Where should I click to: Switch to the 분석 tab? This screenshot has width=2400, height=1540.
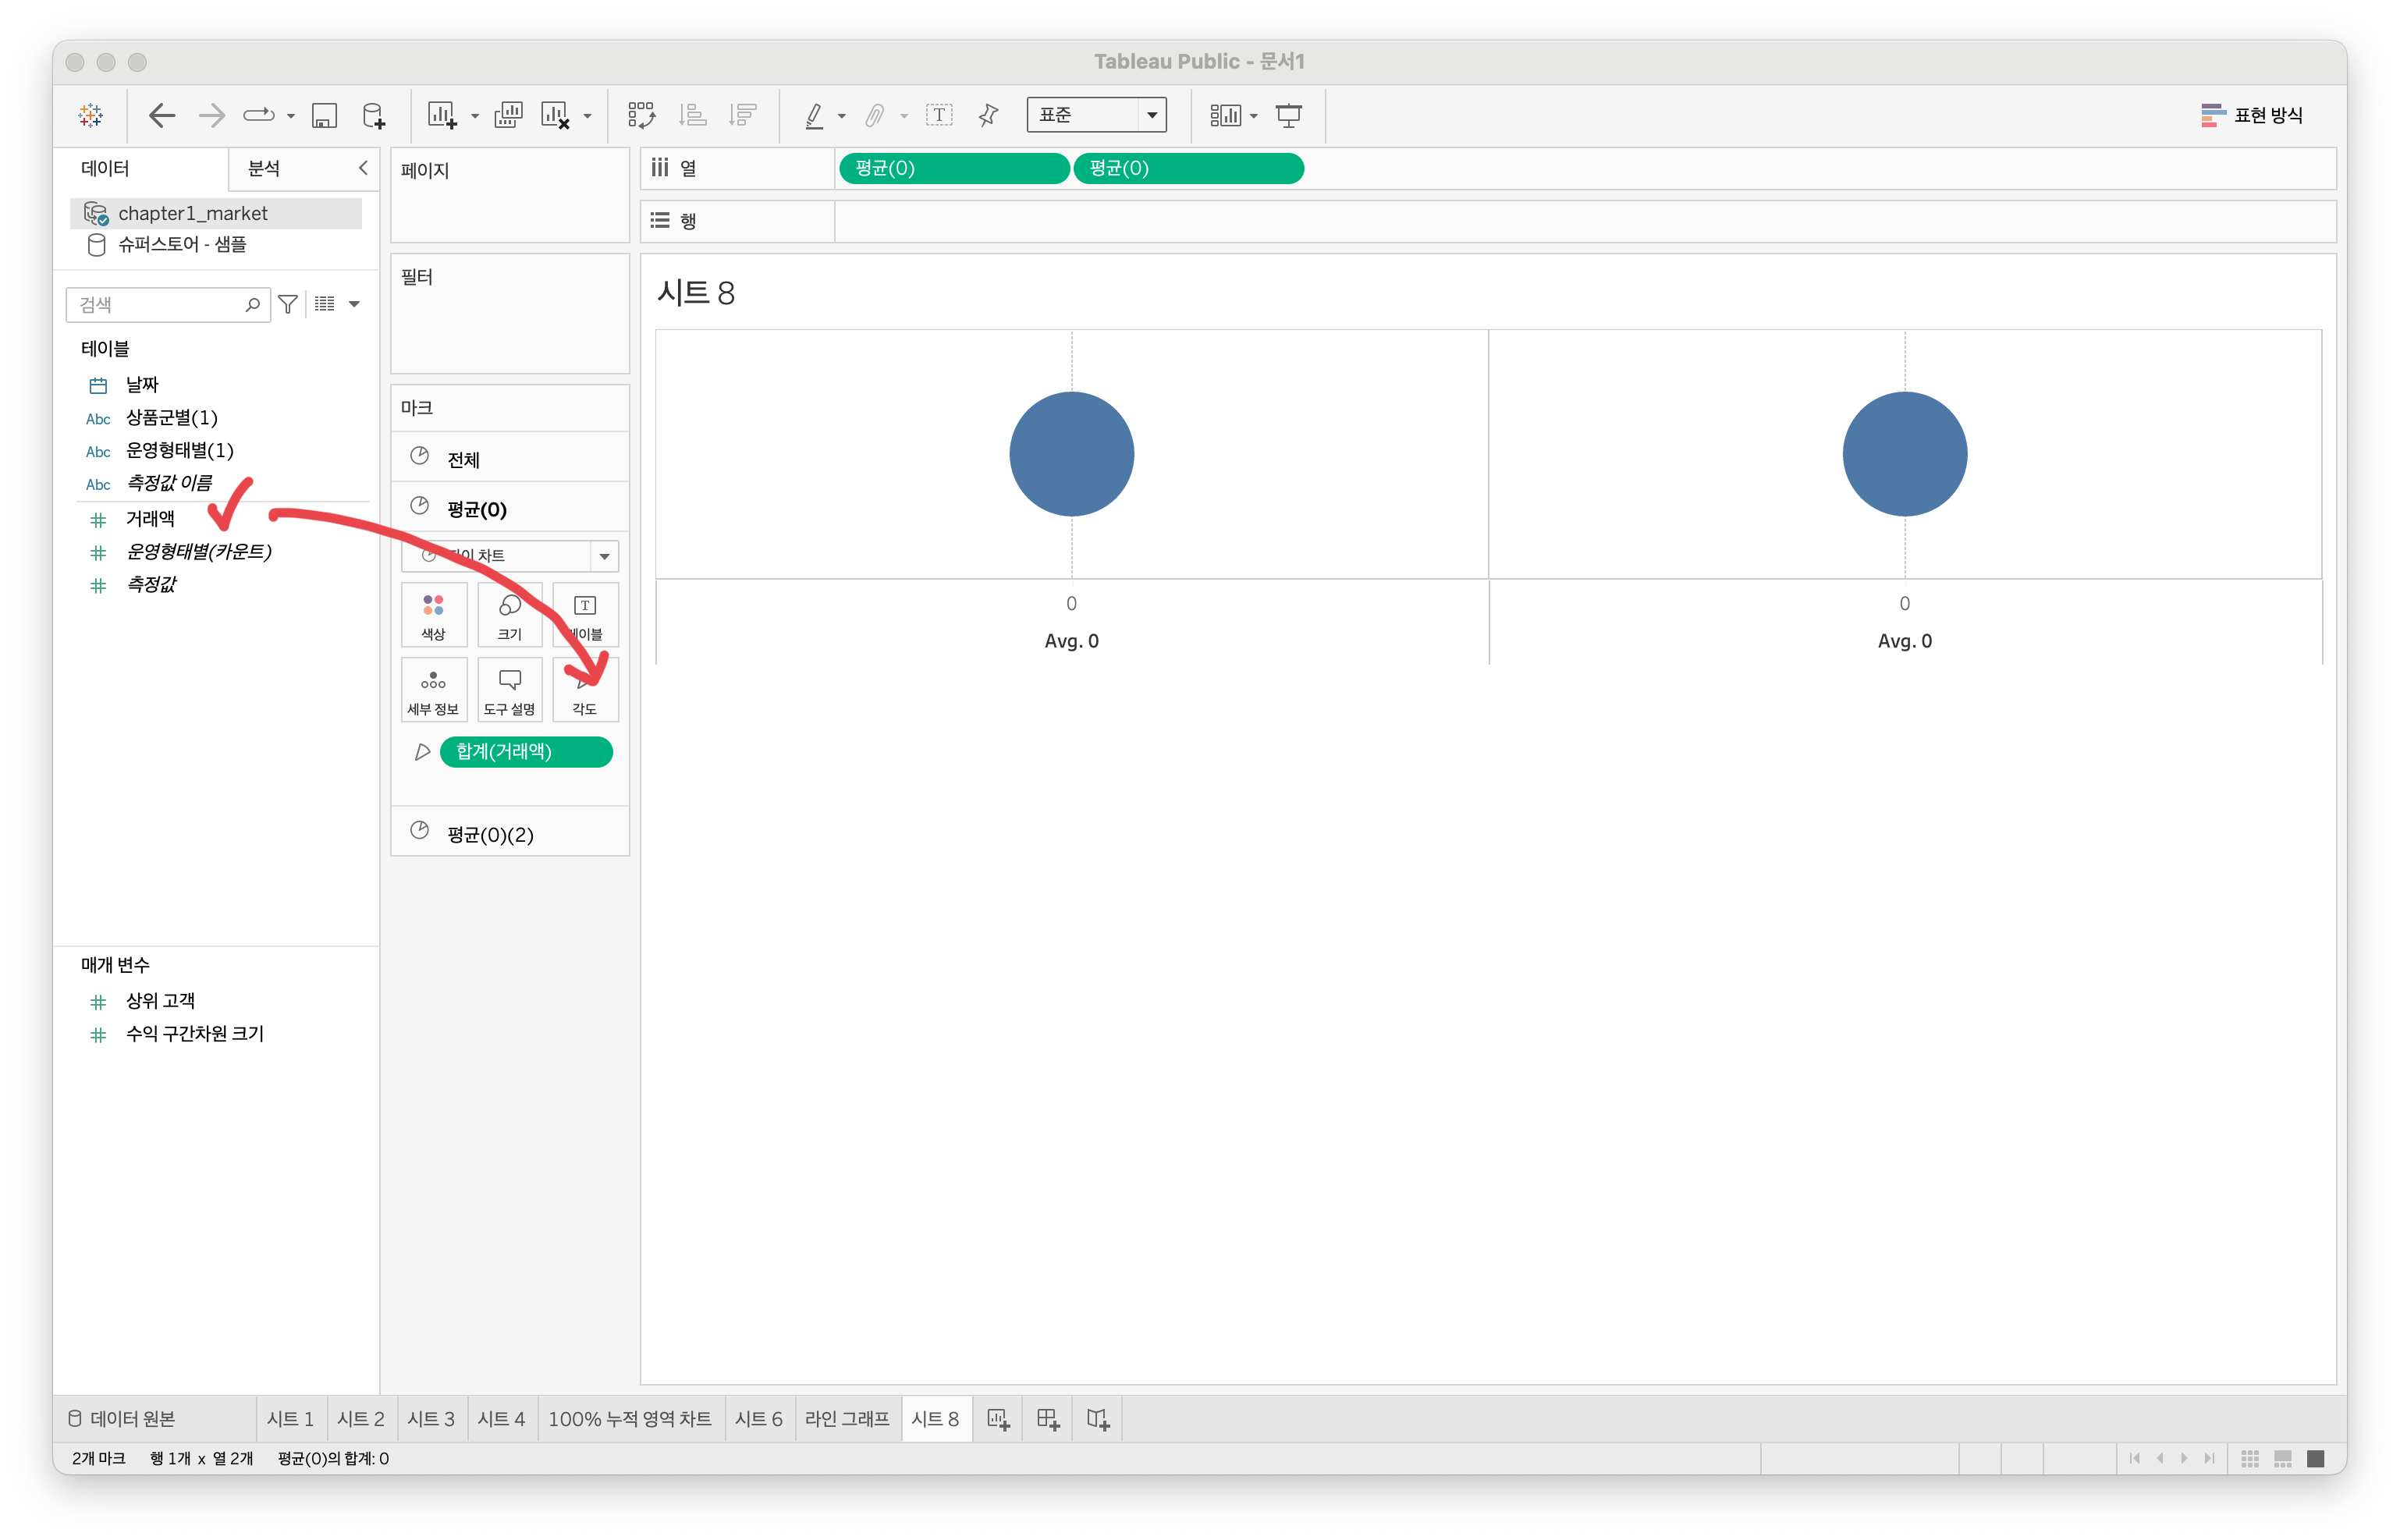(x=264, y=169)
